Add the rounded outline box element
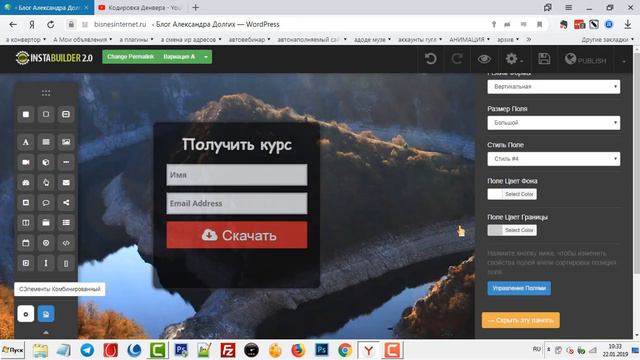Viewport: 640px width, 360px height. [x=46, y=114]
